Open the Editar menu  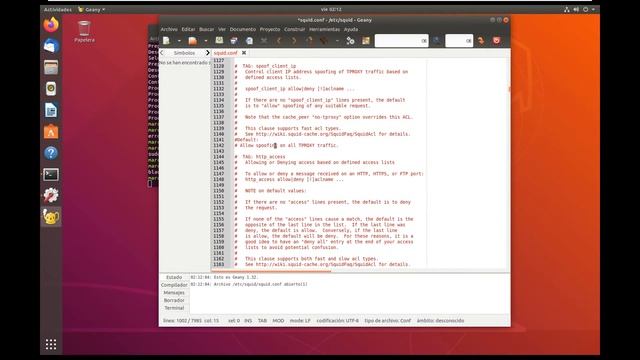coord(188,29)
